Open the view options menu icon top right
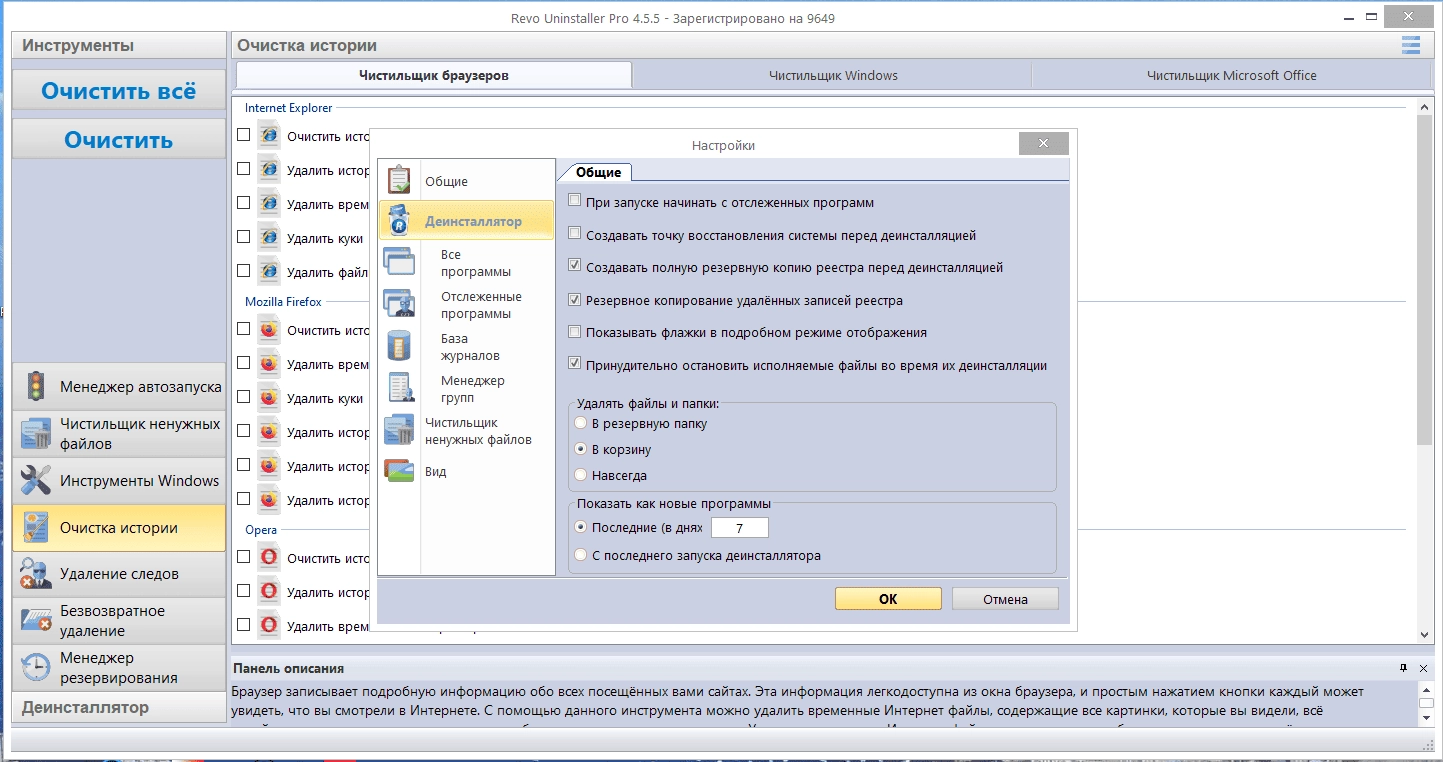Screen dimensions: 1443x762 (1411, 45)
